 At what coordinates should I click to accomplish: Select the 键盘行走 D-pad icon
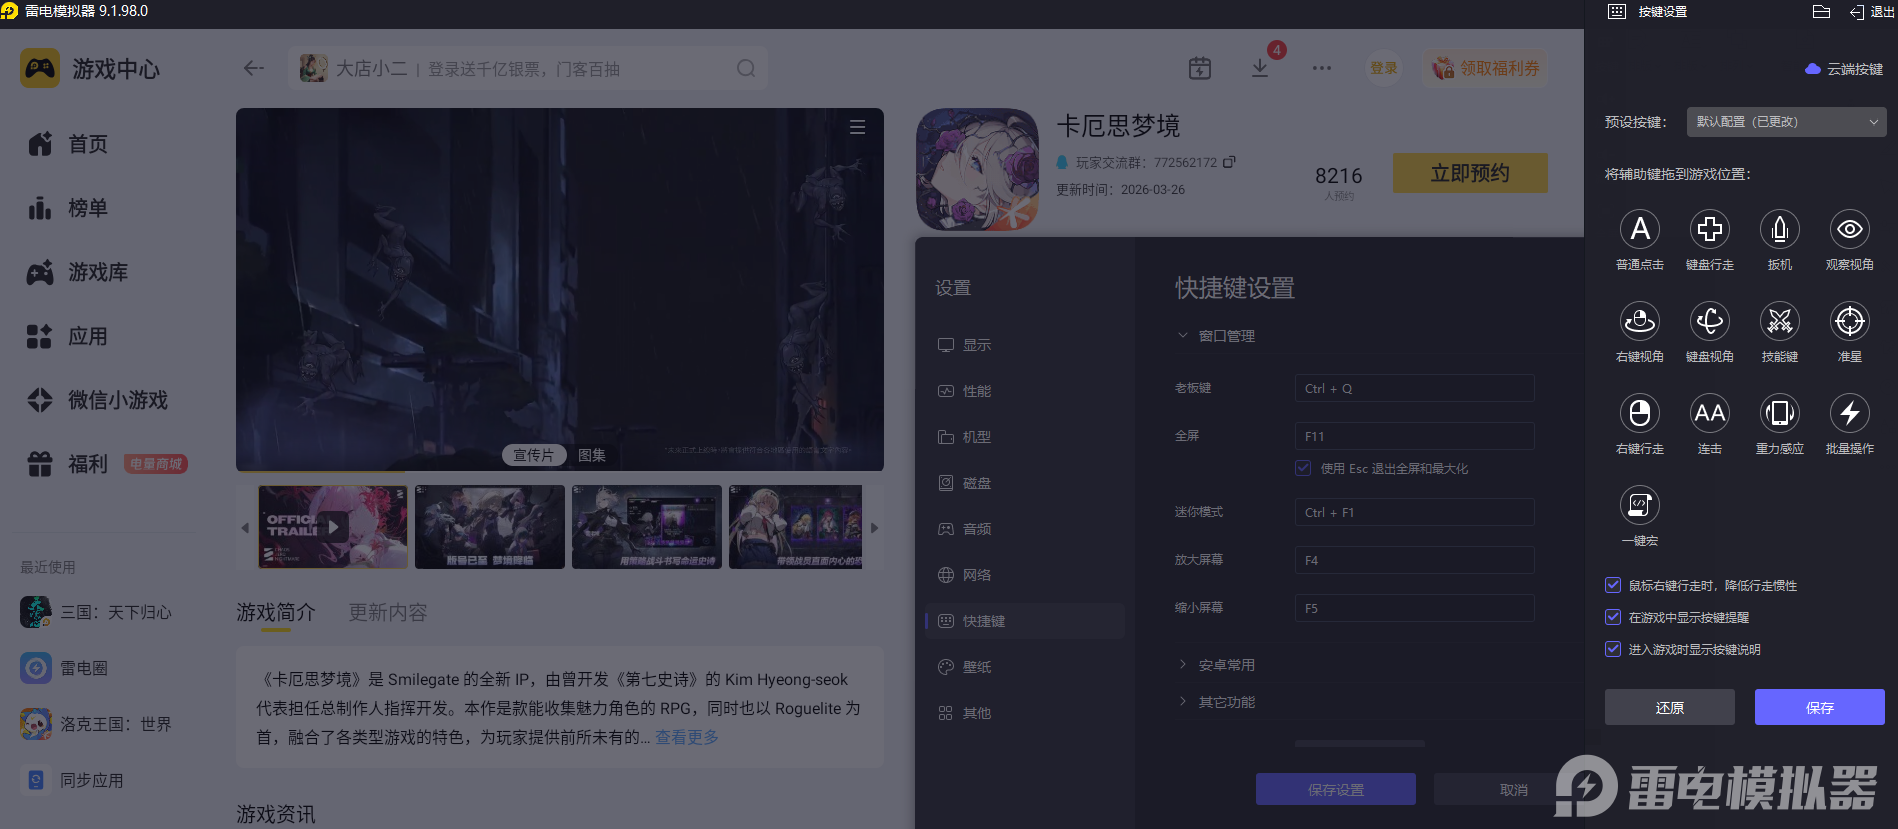(1709, 230)
